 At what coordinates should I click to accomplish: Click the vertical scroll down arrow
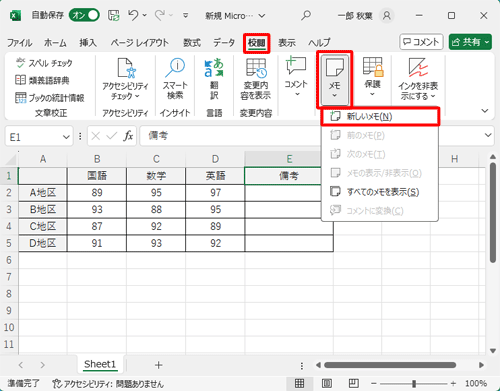(493, 351)
